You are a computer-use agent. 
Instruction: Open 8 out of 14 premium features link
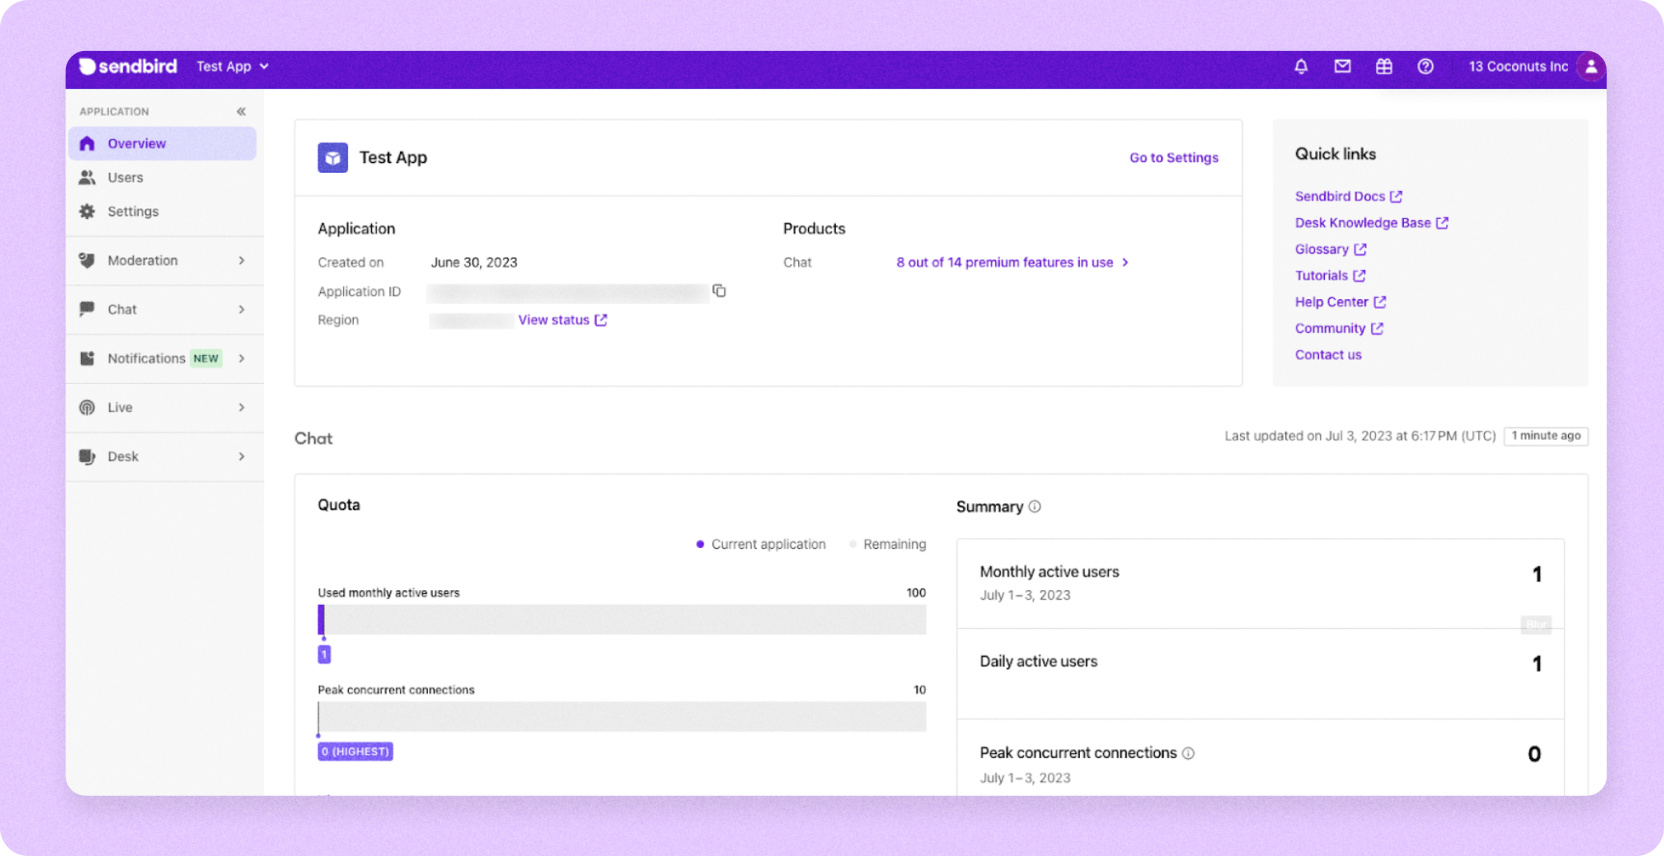click(x=1012, y=262)
